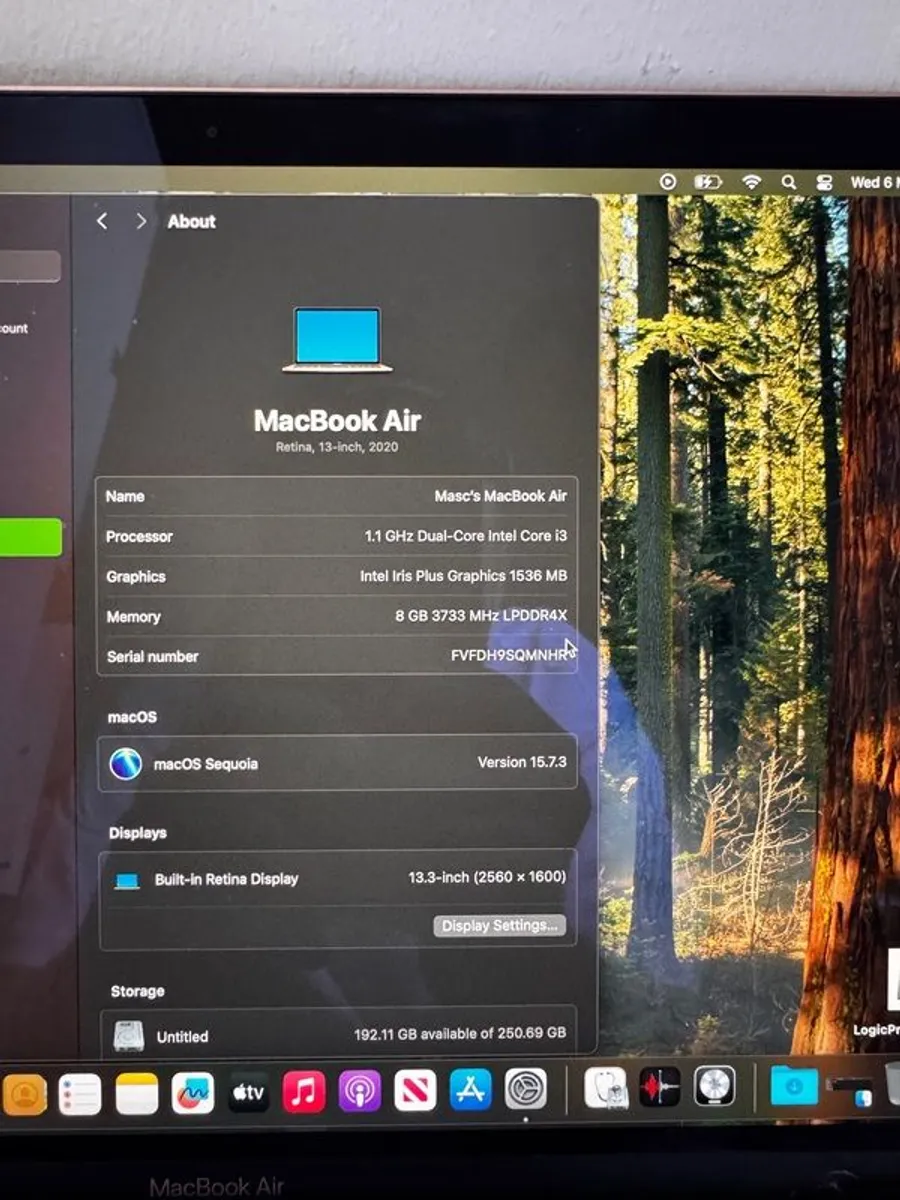
Task: Open Voice Memos from the Dock
Action: (x=660, y=1086)
